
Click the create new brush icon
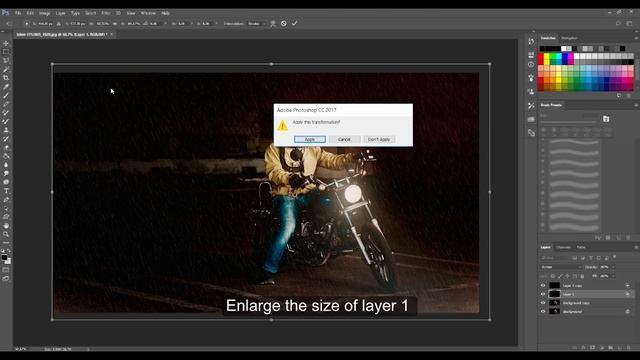(619, 238)
